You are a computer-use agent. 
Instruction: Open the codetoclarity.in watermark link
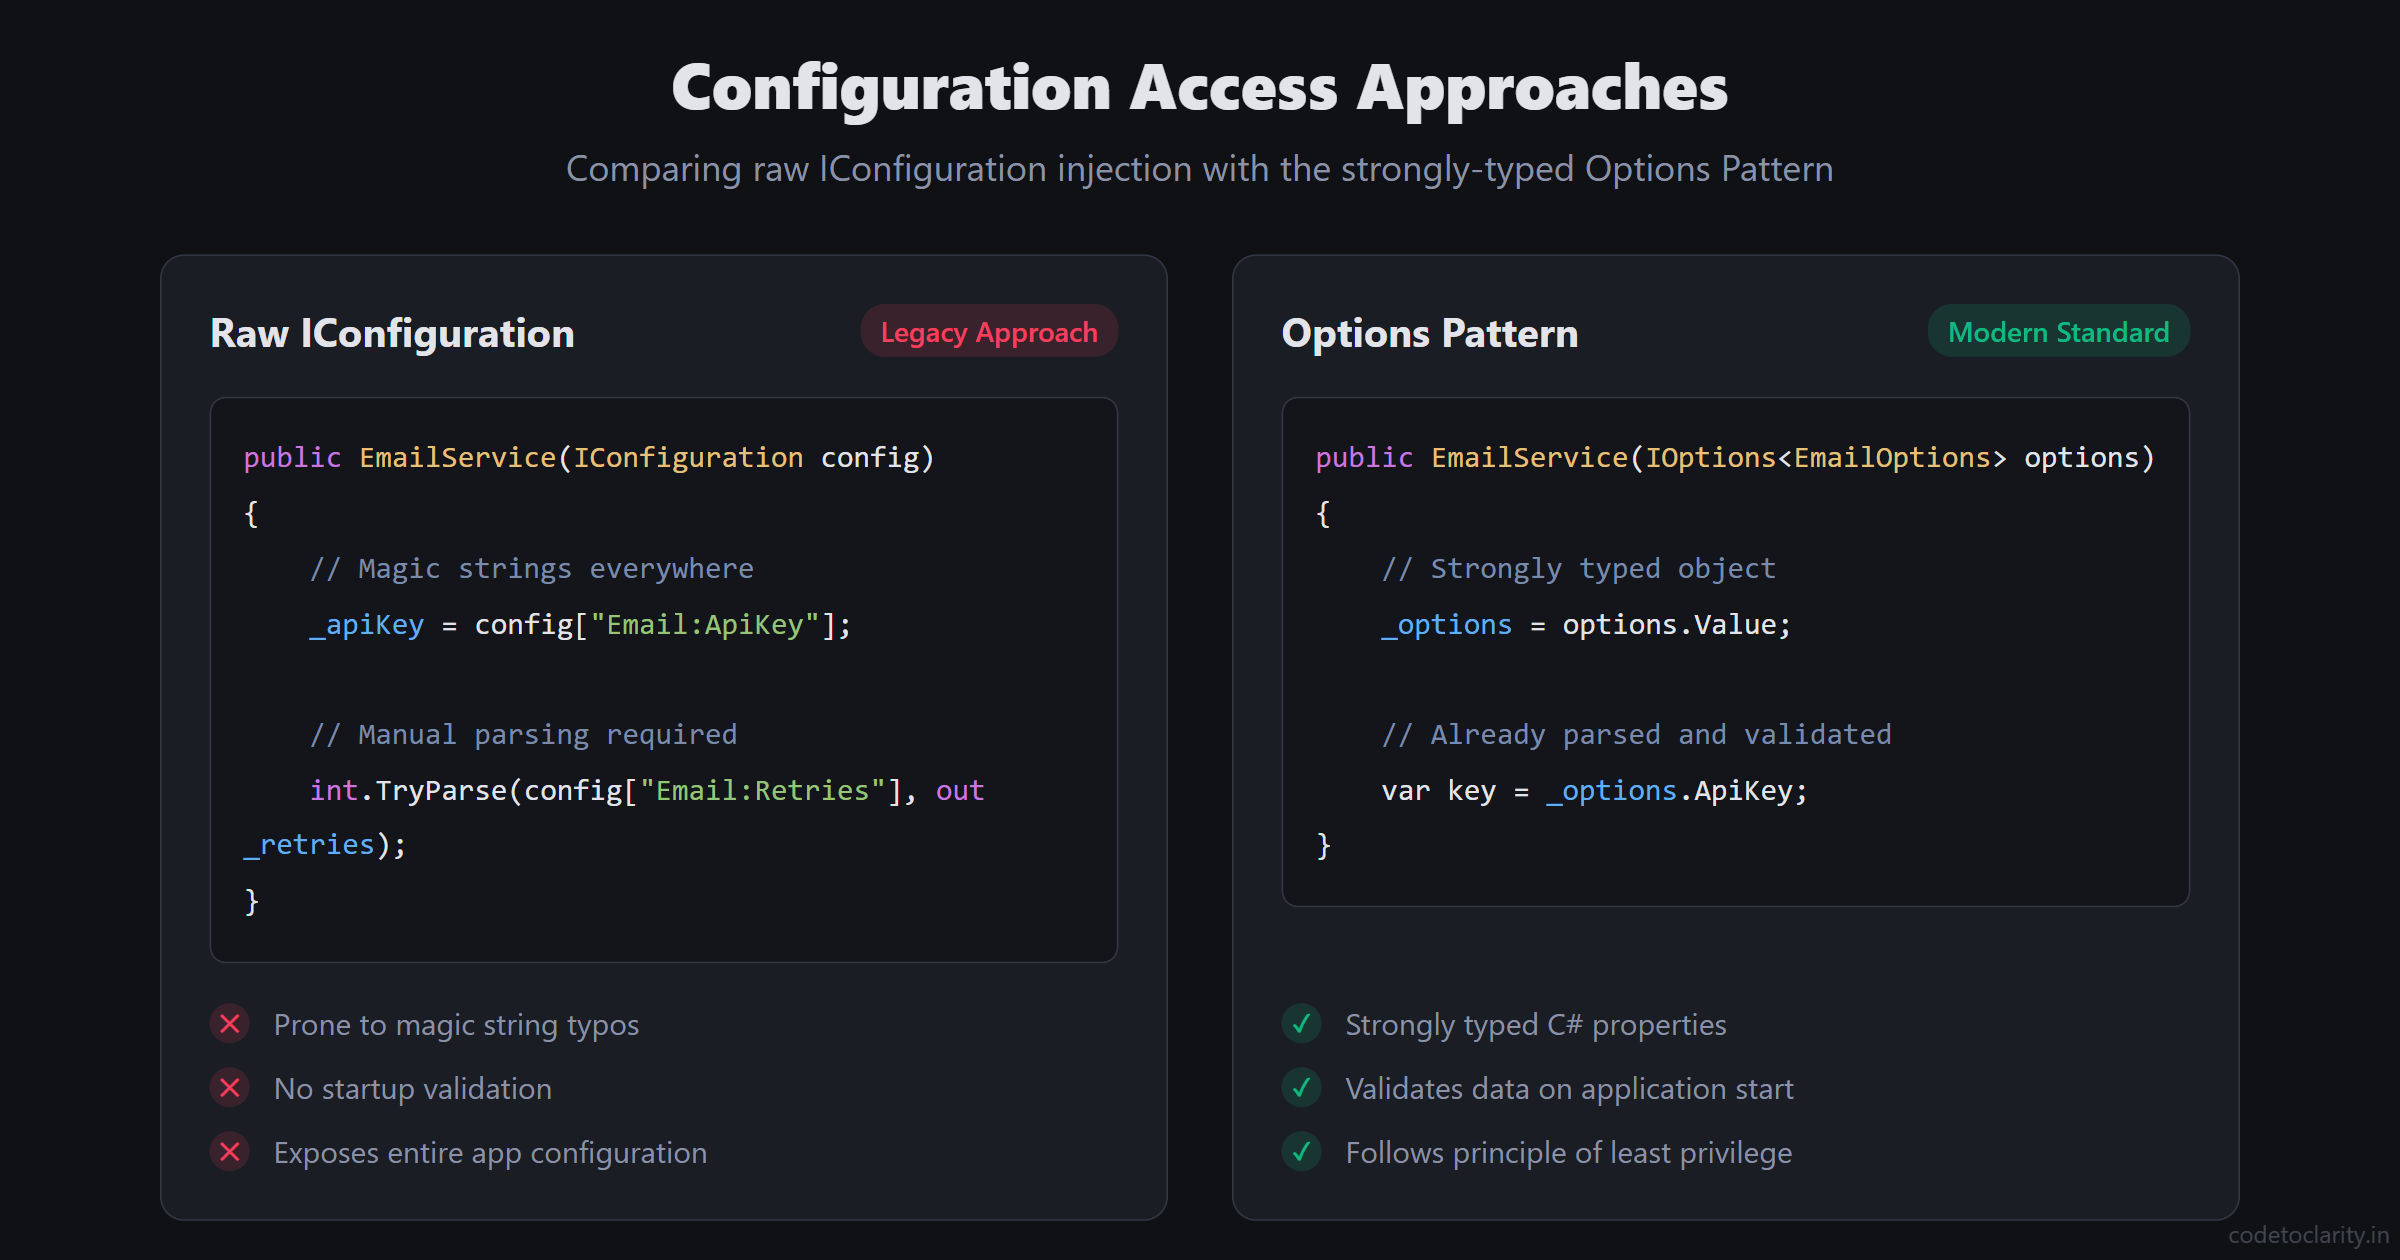click(x=2308, y=1235)
